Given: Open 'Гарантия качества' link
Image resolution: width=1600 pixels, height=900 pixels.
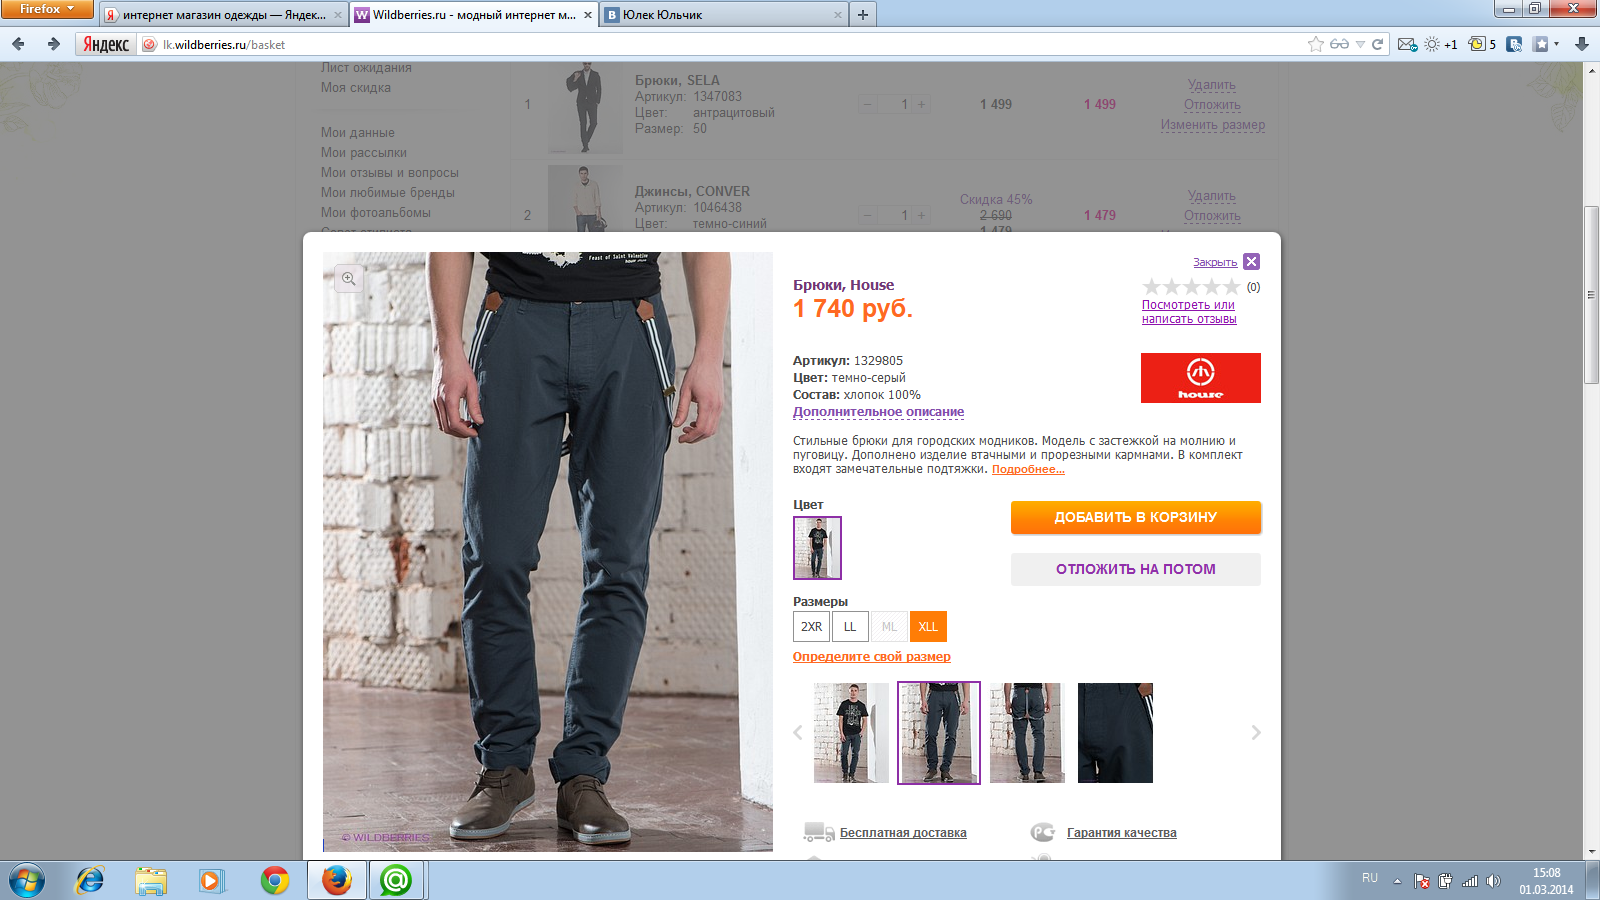Looking at the screenshot, I should (x=1122, y=833).
